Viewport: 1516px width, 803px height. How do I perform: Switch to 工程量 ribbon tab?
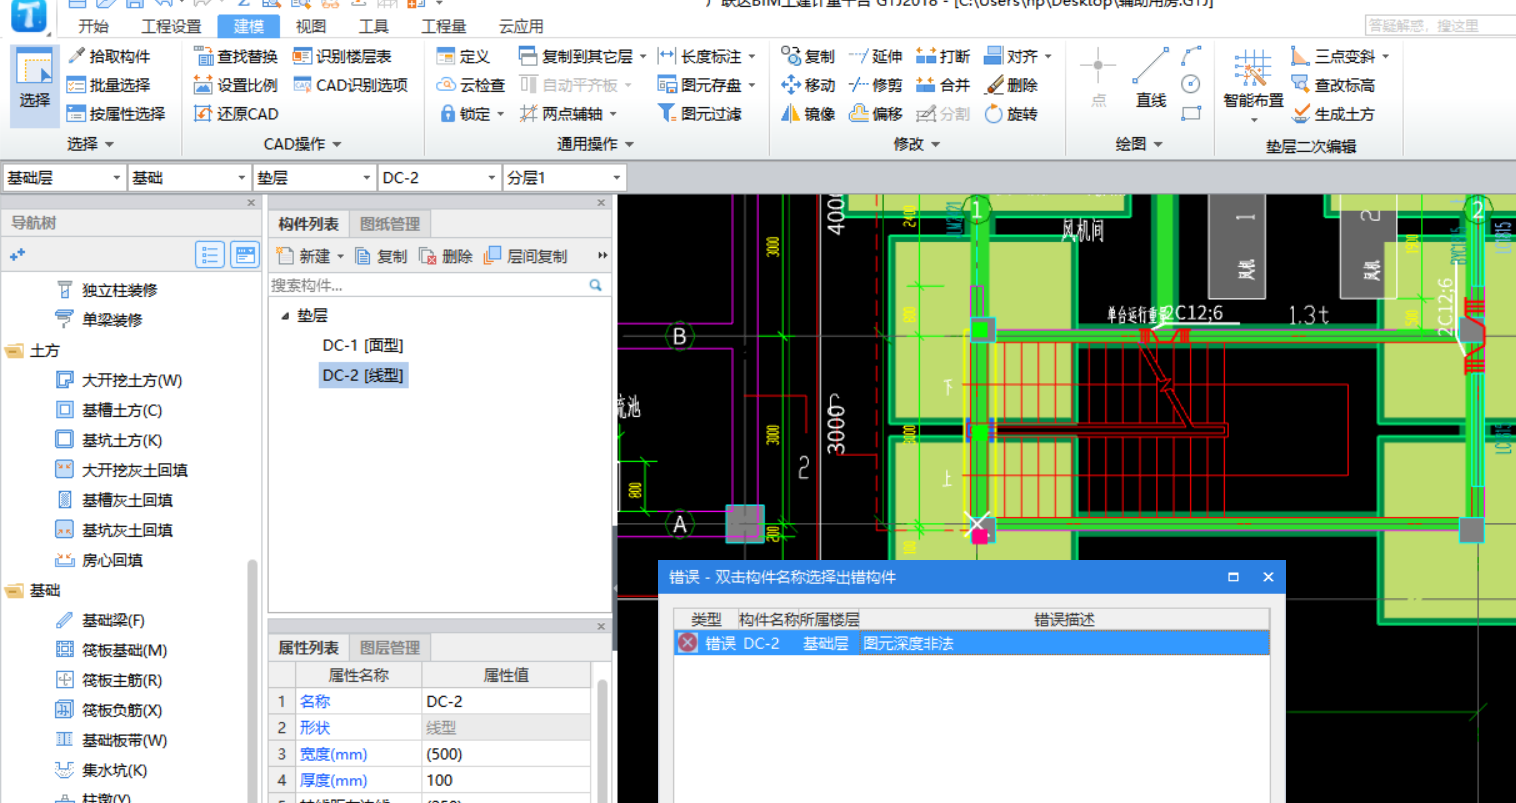[x=443, y=26]
